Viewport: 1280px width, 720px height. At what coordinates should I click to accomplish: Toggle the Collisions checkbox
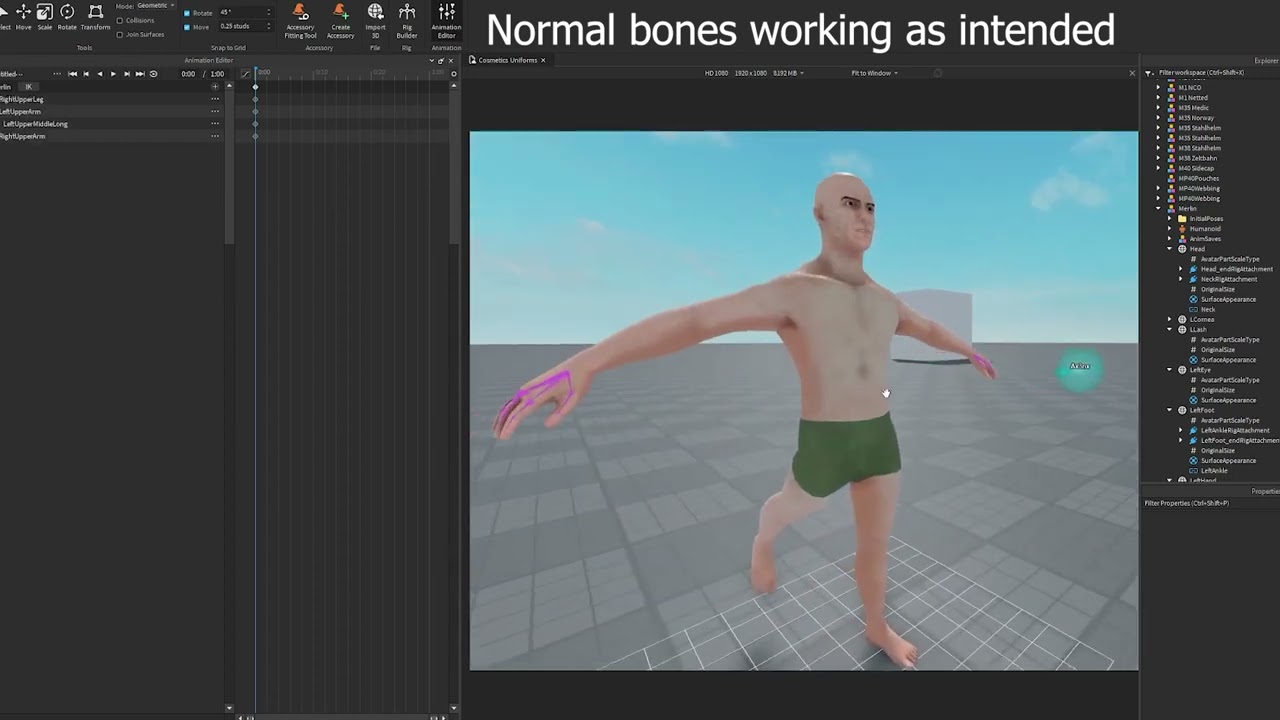tap(120, 20)
